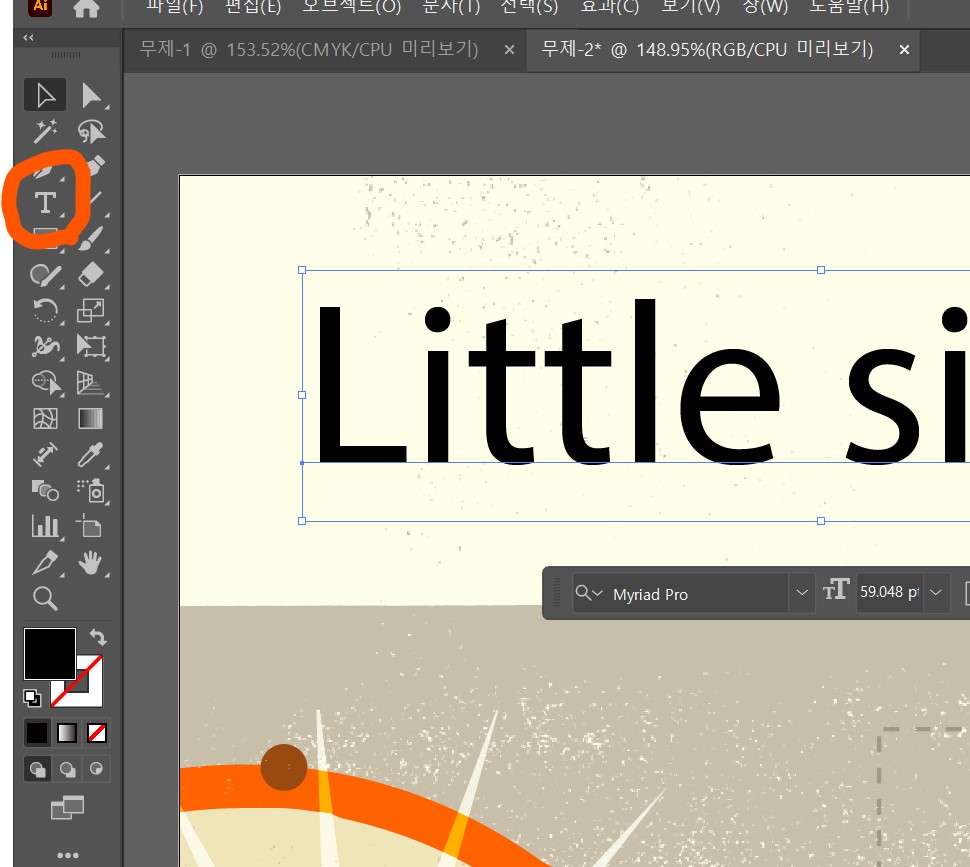
Task: Enable Draw Behind mode
Action: click(67, 769)
